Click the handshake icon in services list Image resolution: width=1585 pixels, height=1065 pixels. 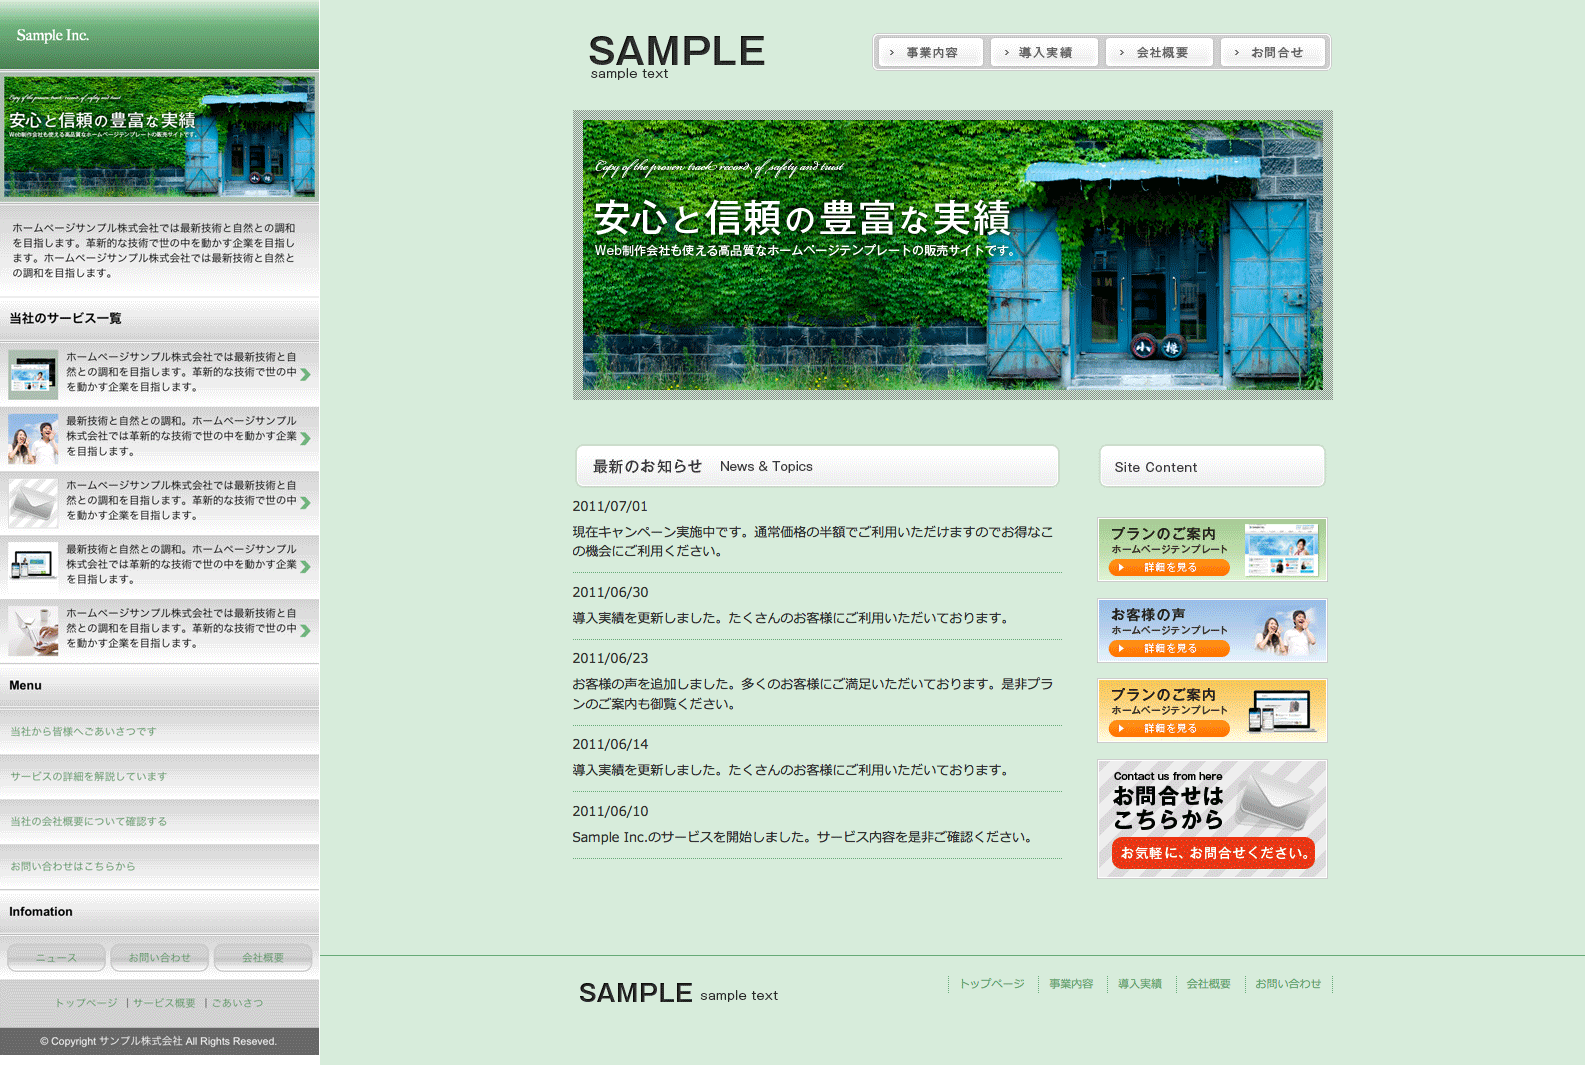click(x=33, y=630)
